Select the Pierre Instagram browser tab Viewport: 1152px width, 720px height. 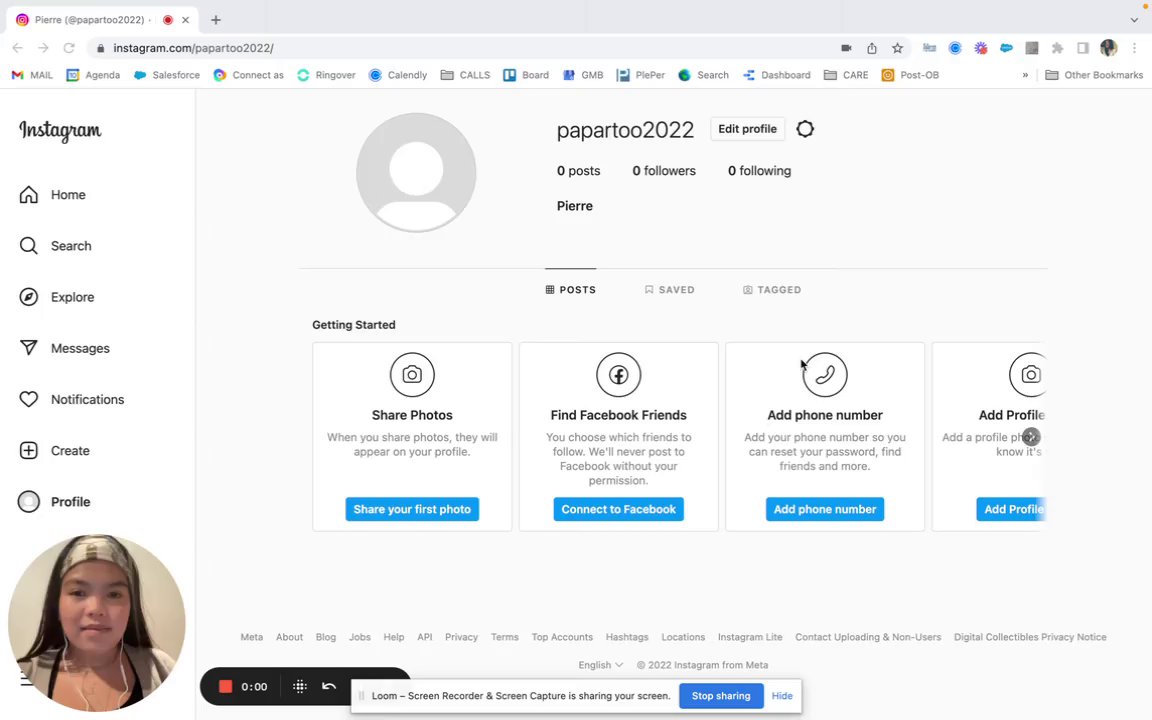[x=103, y=20]
